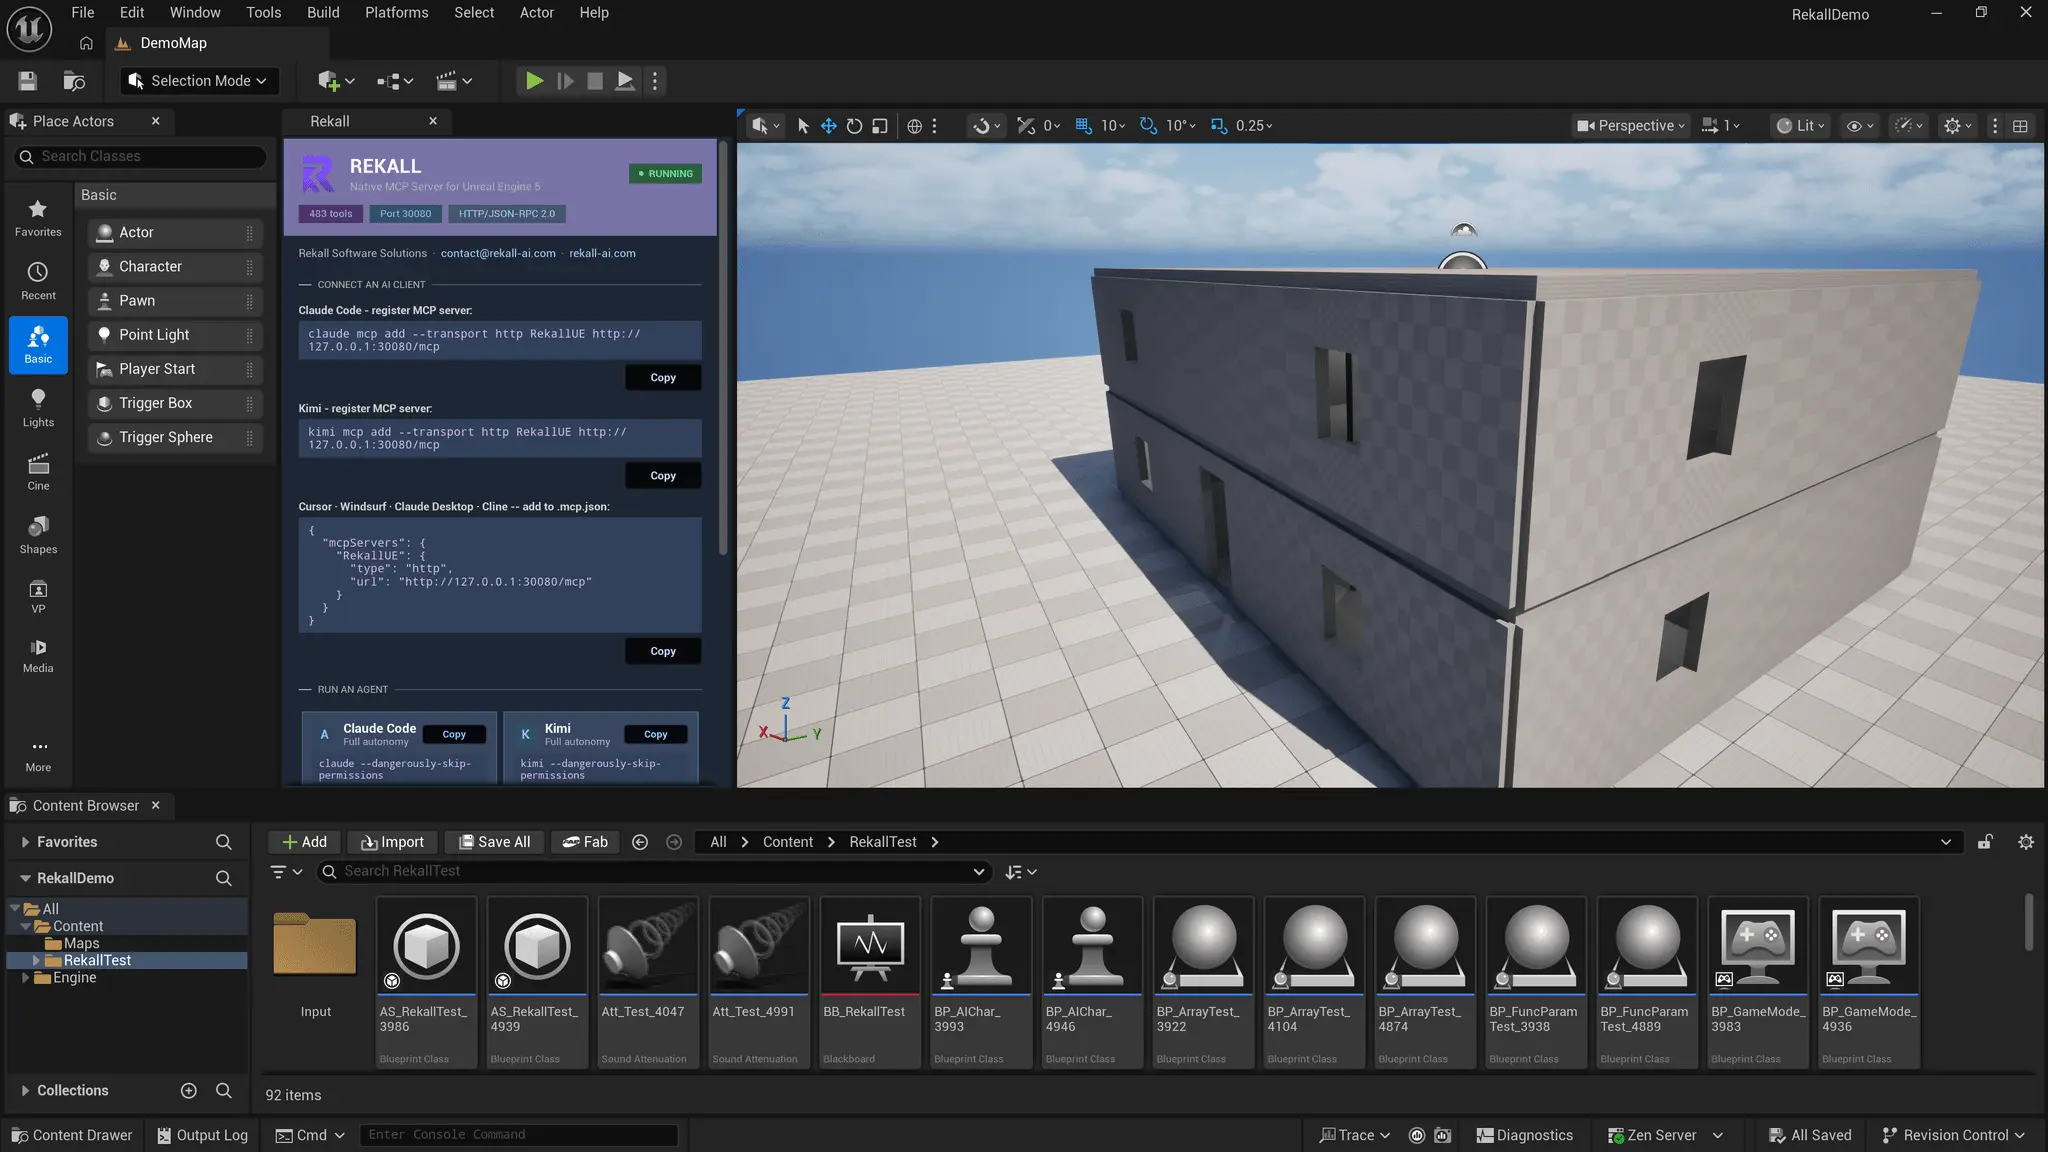
Task: Go back in Content Browser history
Action: coord(640,842)
